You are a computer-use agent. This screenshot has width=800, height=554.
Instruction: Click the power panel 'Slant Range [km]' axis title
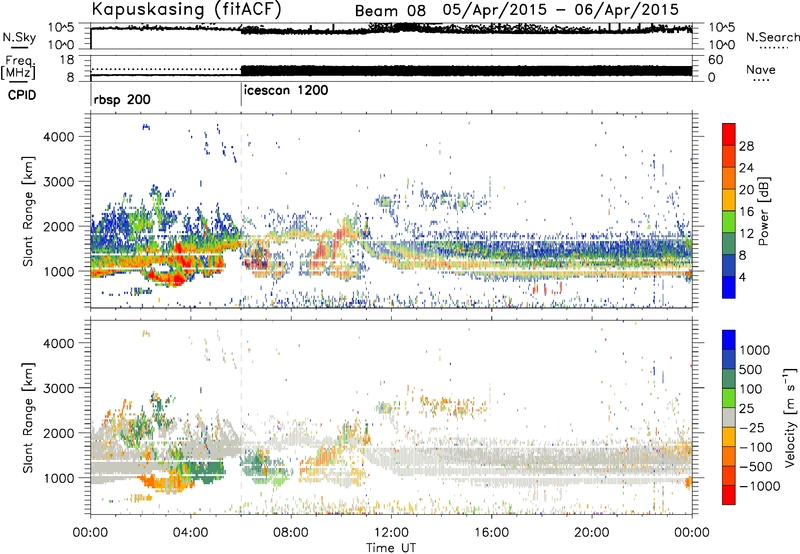28,211
